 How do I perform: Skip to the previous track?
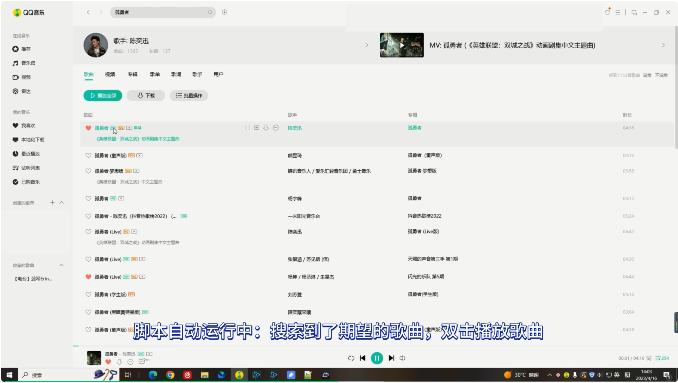click(x=362, y=358)
